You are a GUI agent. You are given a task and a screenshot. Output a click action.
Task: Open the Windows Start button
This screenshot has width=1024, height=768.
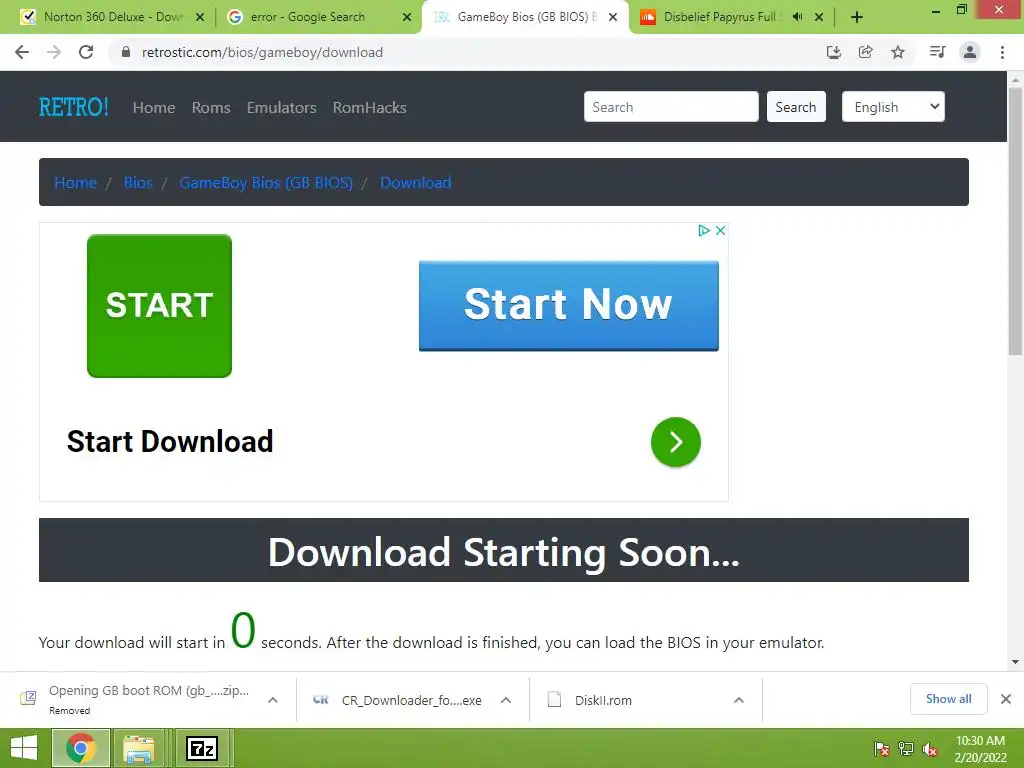click(24, 748)
